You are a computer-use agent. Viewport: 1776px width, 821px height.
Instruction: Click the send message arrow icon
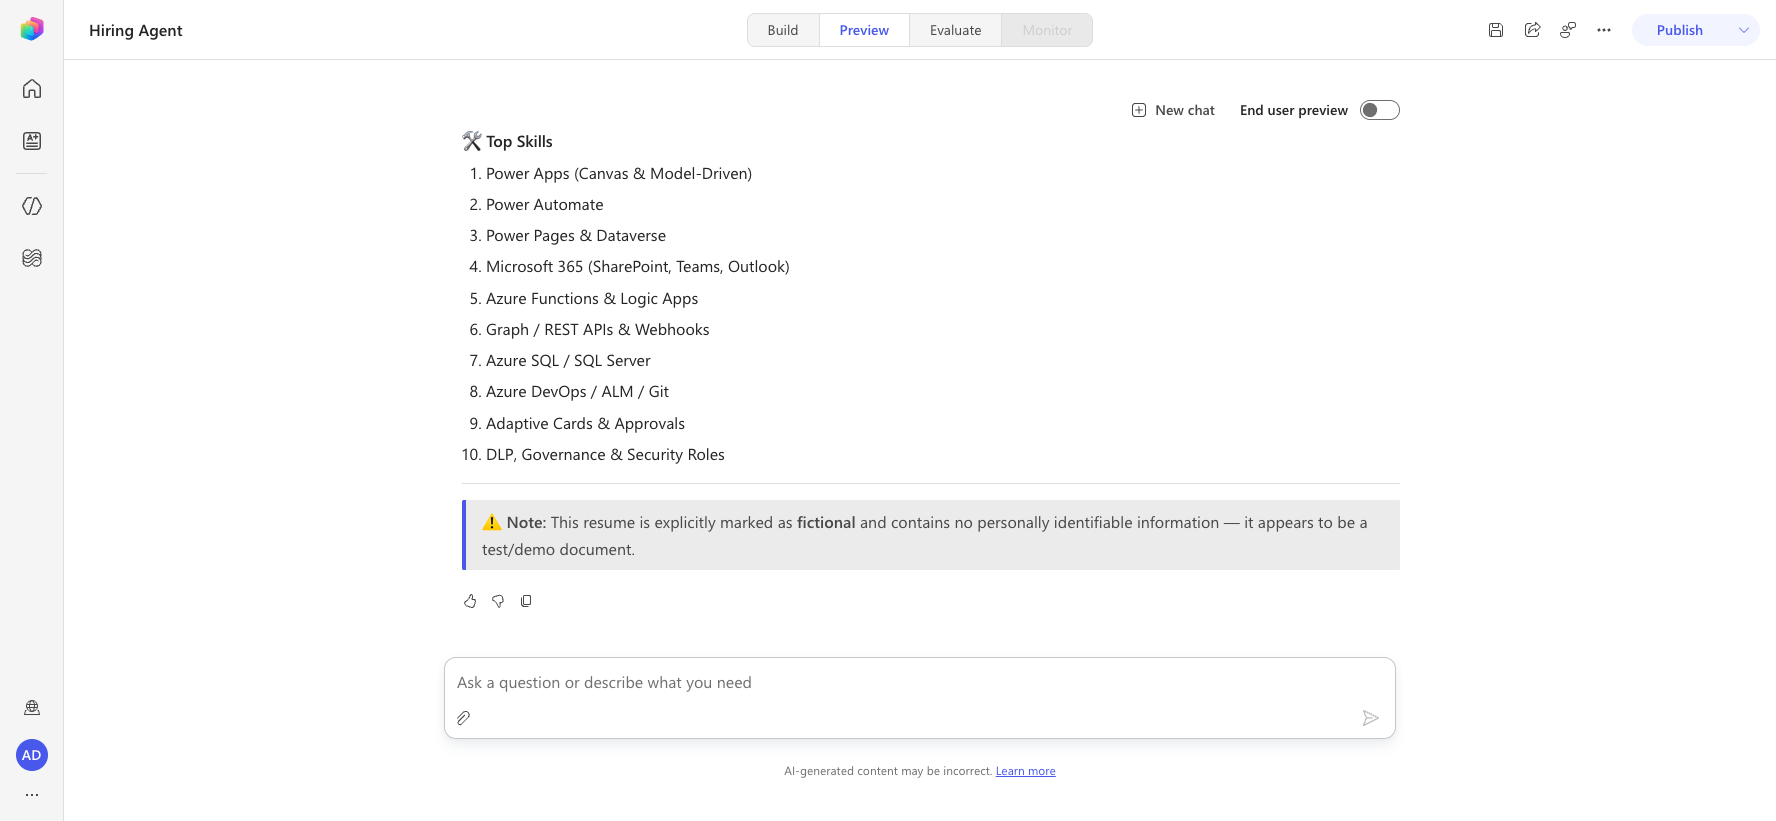pos(1371,718)
